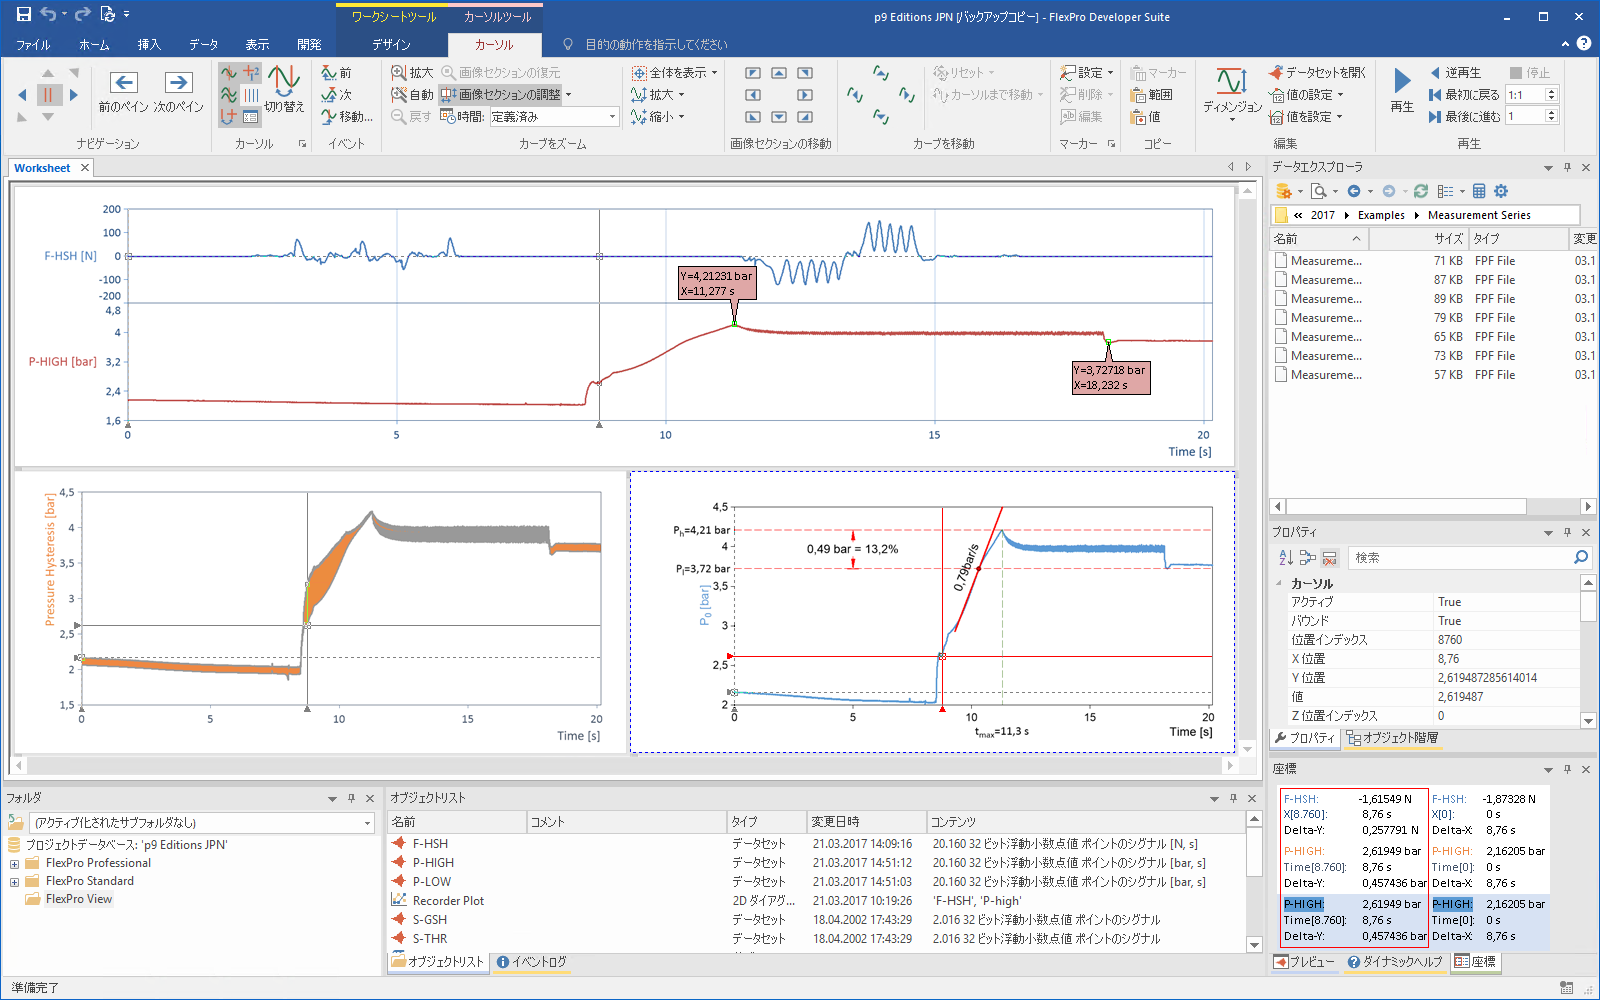Switch to the オブジェクト階層 tab
The width and height of the screenshot is (1600, 1000).
tap(1392, 738)
